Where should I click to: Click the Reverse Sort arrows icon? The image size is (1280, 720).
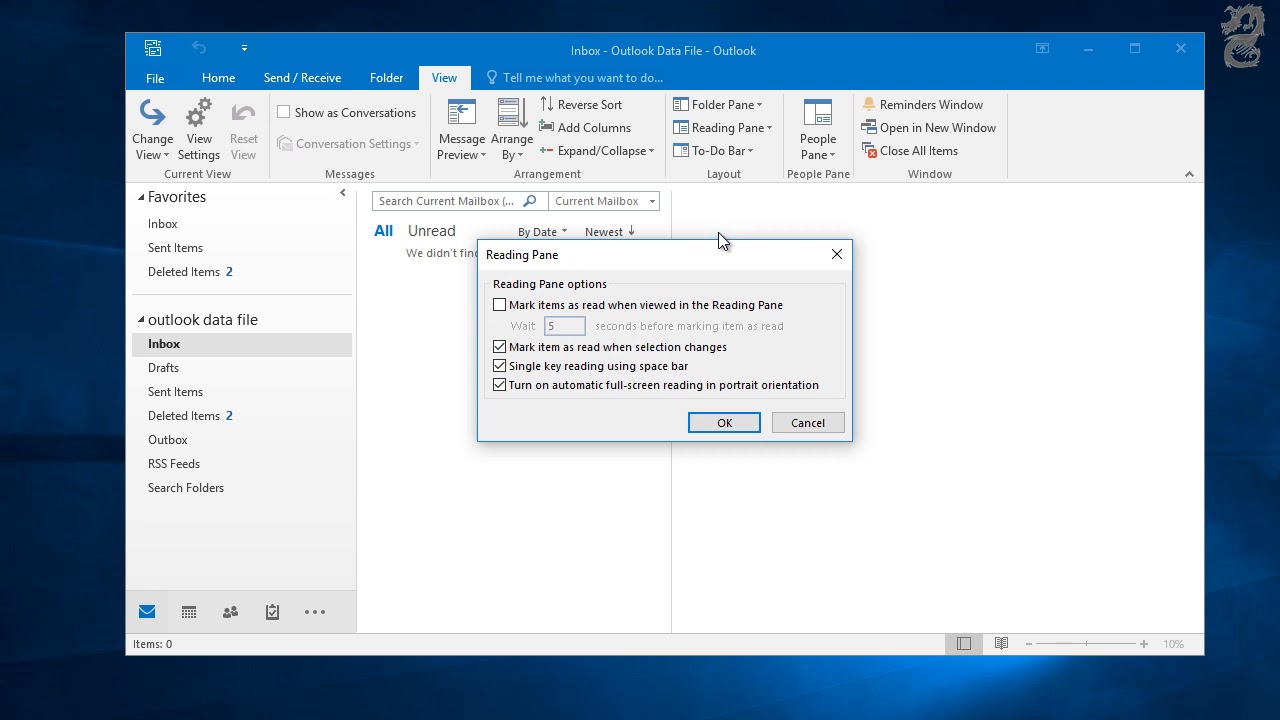click(547, 104)
